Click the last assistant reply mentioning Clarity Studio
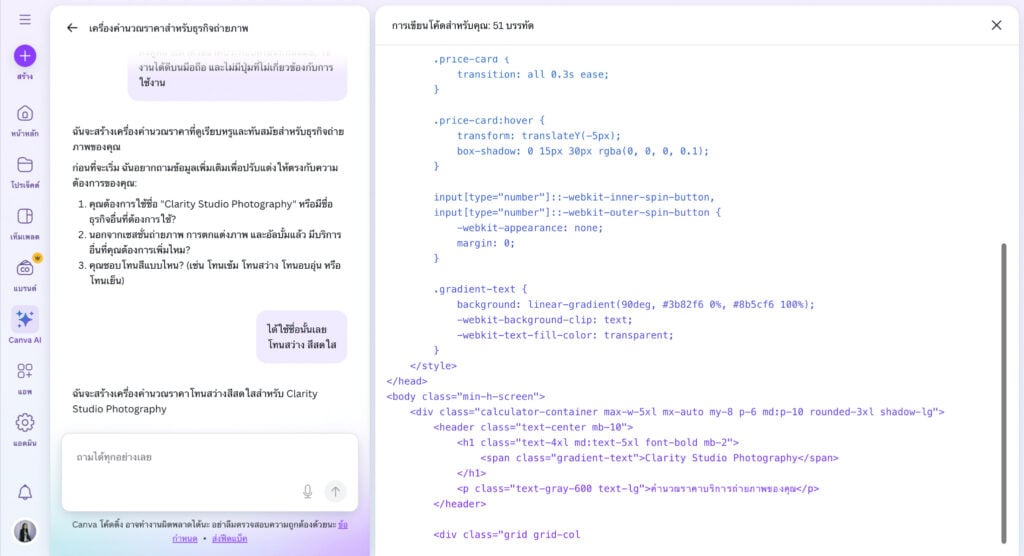1024x556 pixels. click(195, 401)
